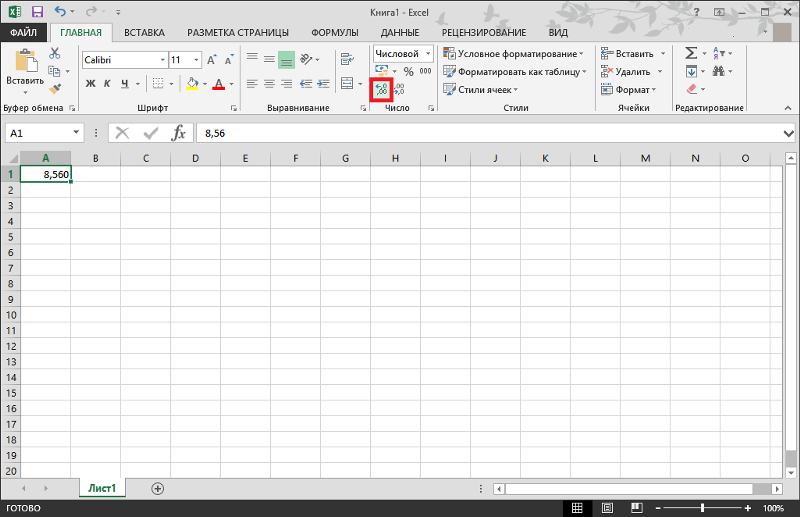Toggle bold formatting Ж

(90, 83)
